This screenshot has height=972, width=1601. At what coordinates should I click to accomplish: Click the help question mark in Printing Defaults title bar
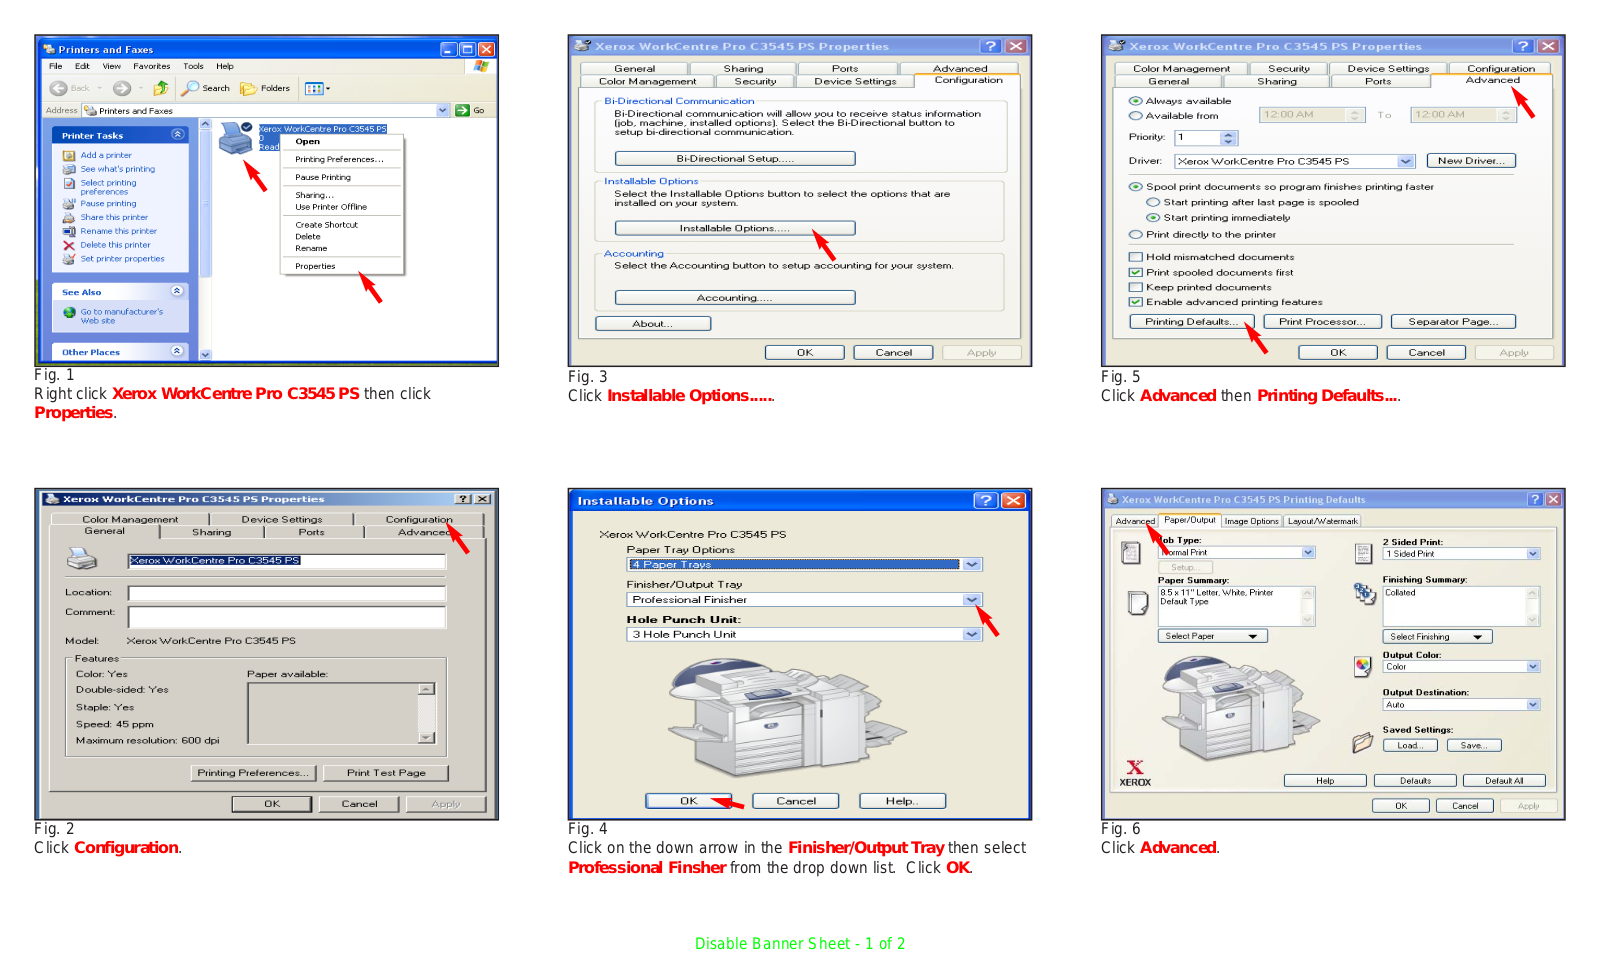(1535, 499)
